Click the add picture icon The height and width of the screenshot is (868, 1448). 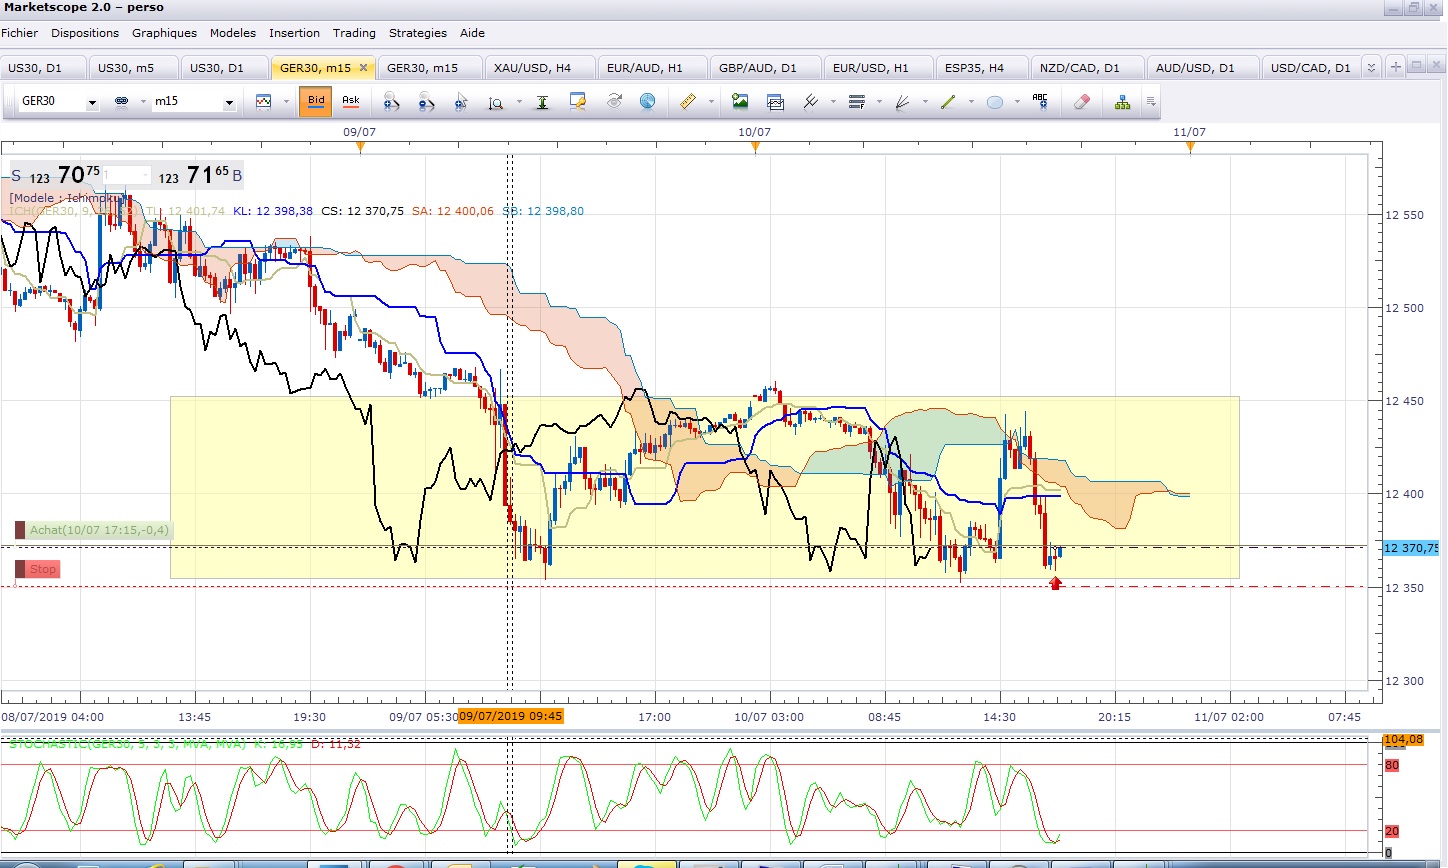coord(740,101)
